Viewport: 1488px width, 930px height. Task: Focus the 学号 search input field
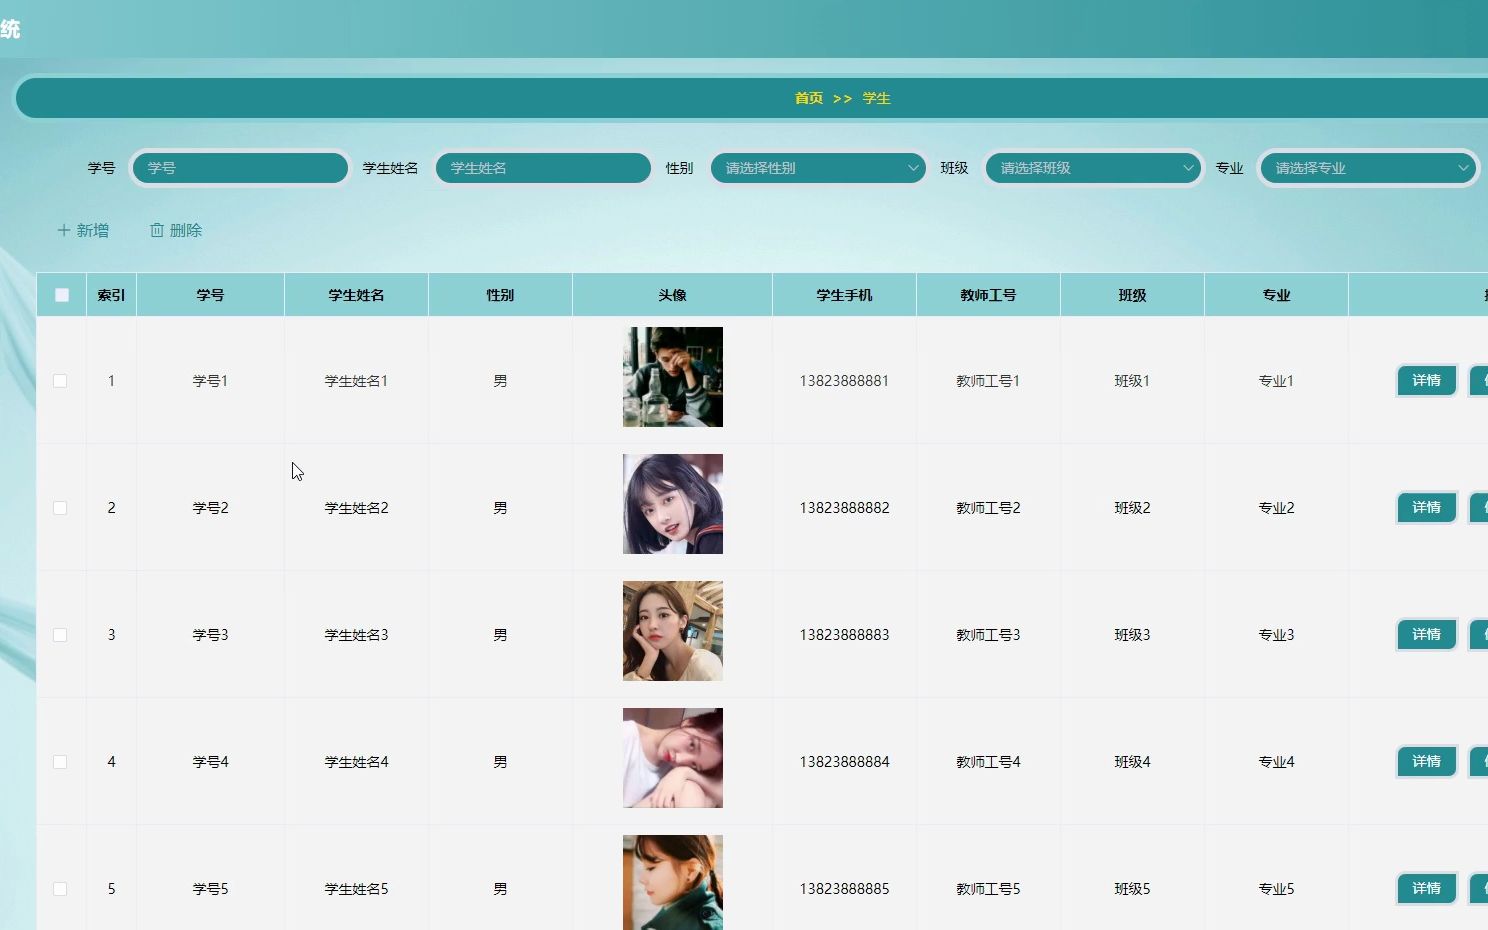click(240, 168)
